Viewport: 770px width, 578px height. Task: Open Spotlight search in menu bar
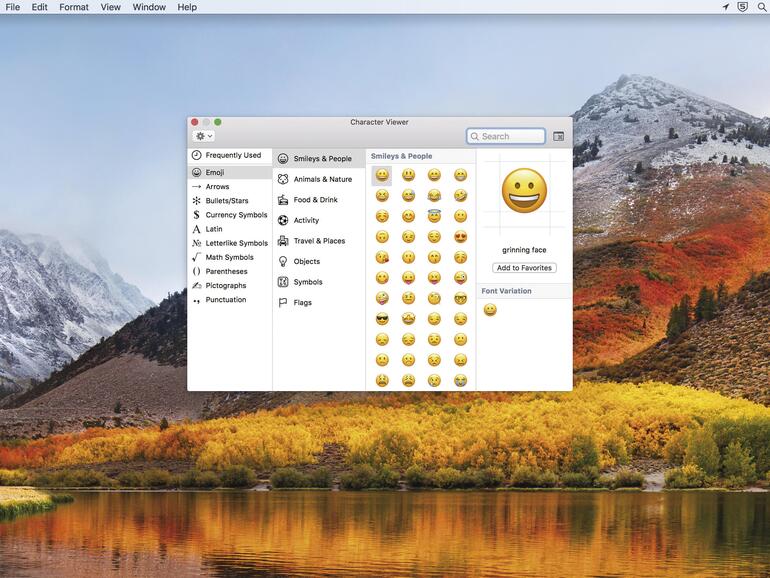click(762, 7)
